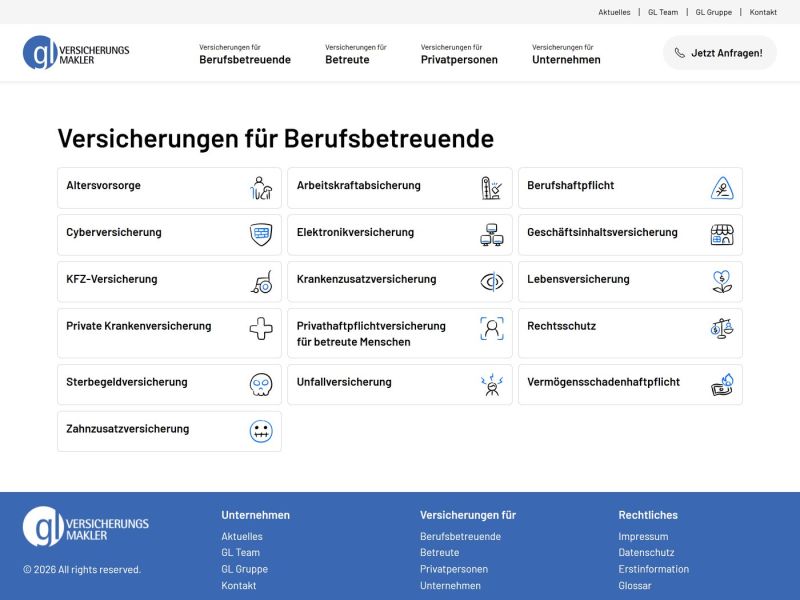This screenshot has width=800, height=600.
Task: Click the Zahnzusatzversicherung teeth face icon
Action: pyautogui.click(x=261, y=432)
